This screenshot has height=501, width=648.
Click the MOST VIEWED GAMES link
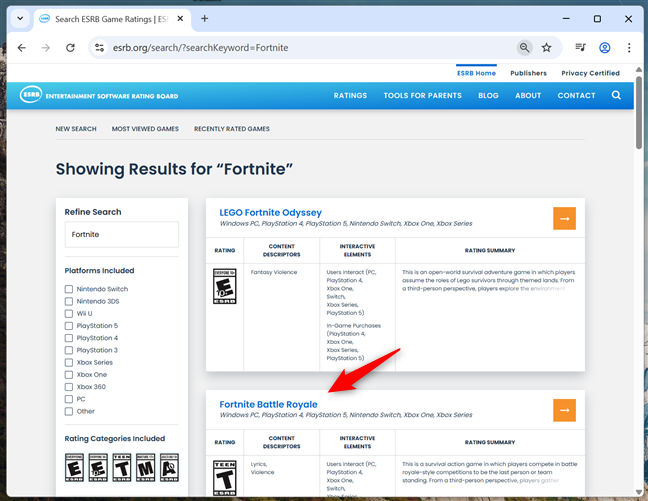[145, 129]
